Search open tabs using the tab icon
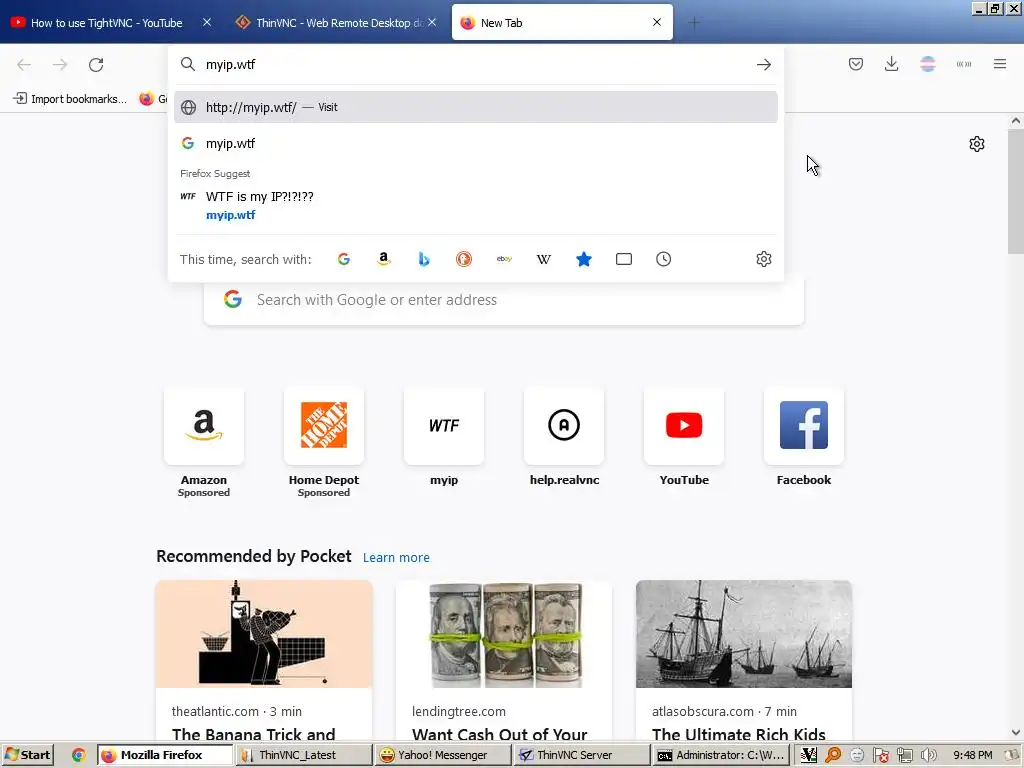The width and height of the screenshot is (1024, 768). point(624,259)
